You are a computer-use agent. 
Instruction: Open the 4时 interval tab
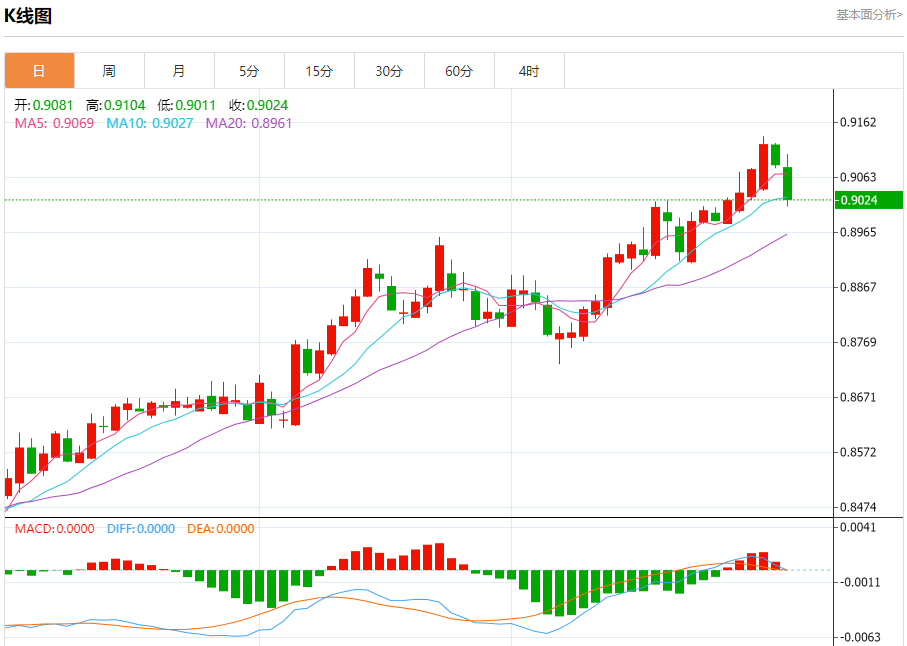[x=529, y=71]
